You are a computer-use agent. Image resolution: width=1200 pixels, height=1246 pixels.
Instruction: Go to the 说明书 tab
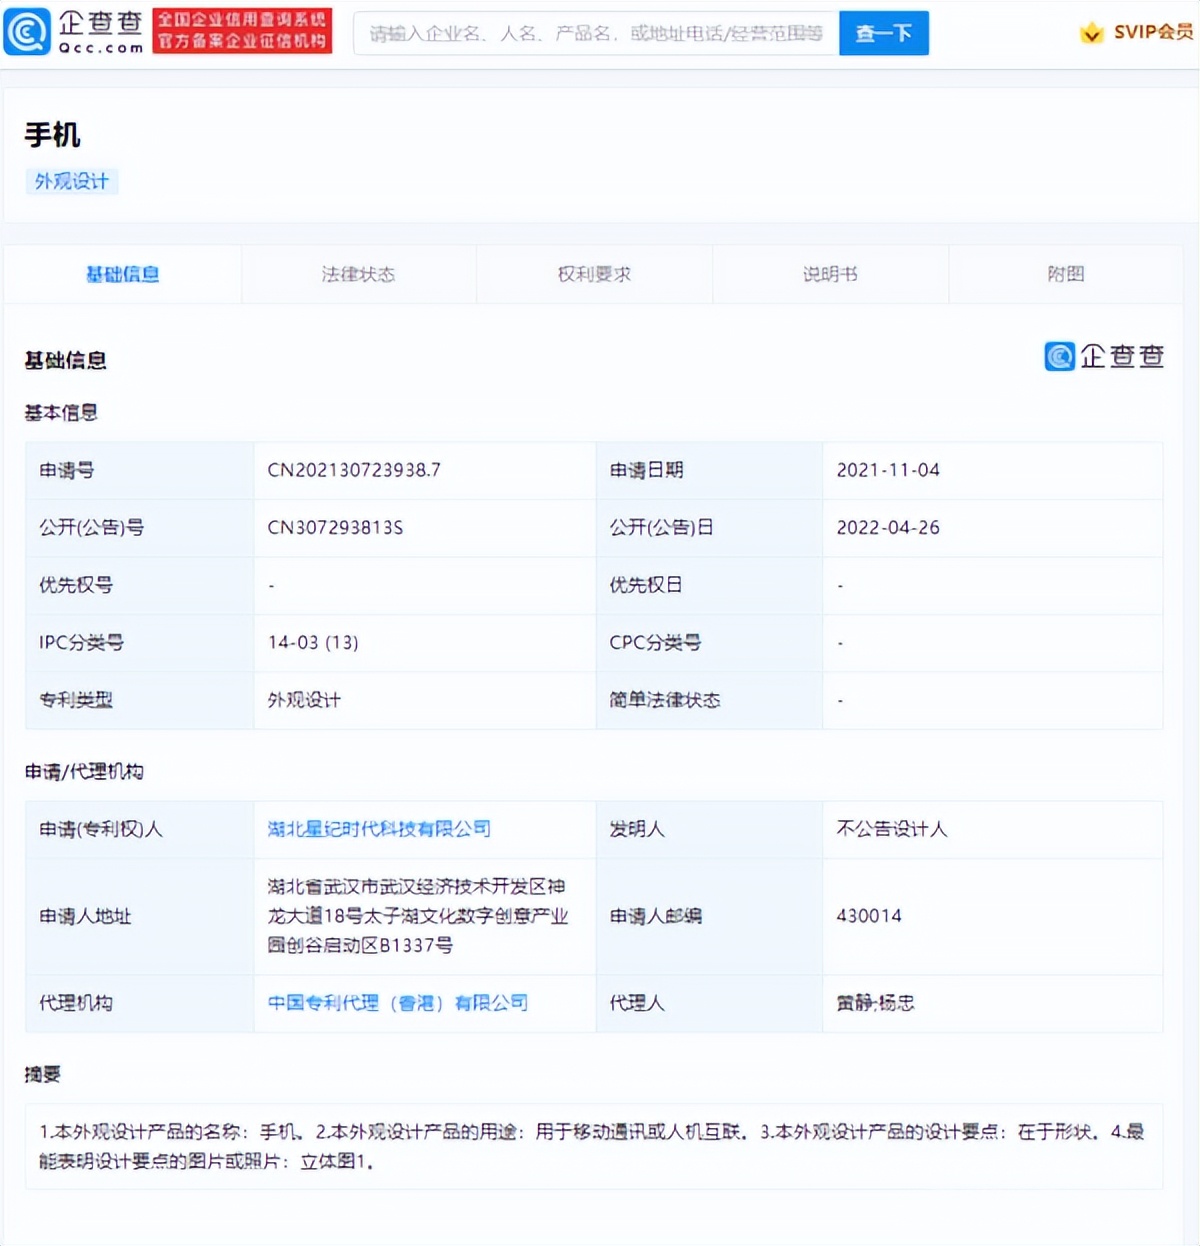[x=830, y=274]
